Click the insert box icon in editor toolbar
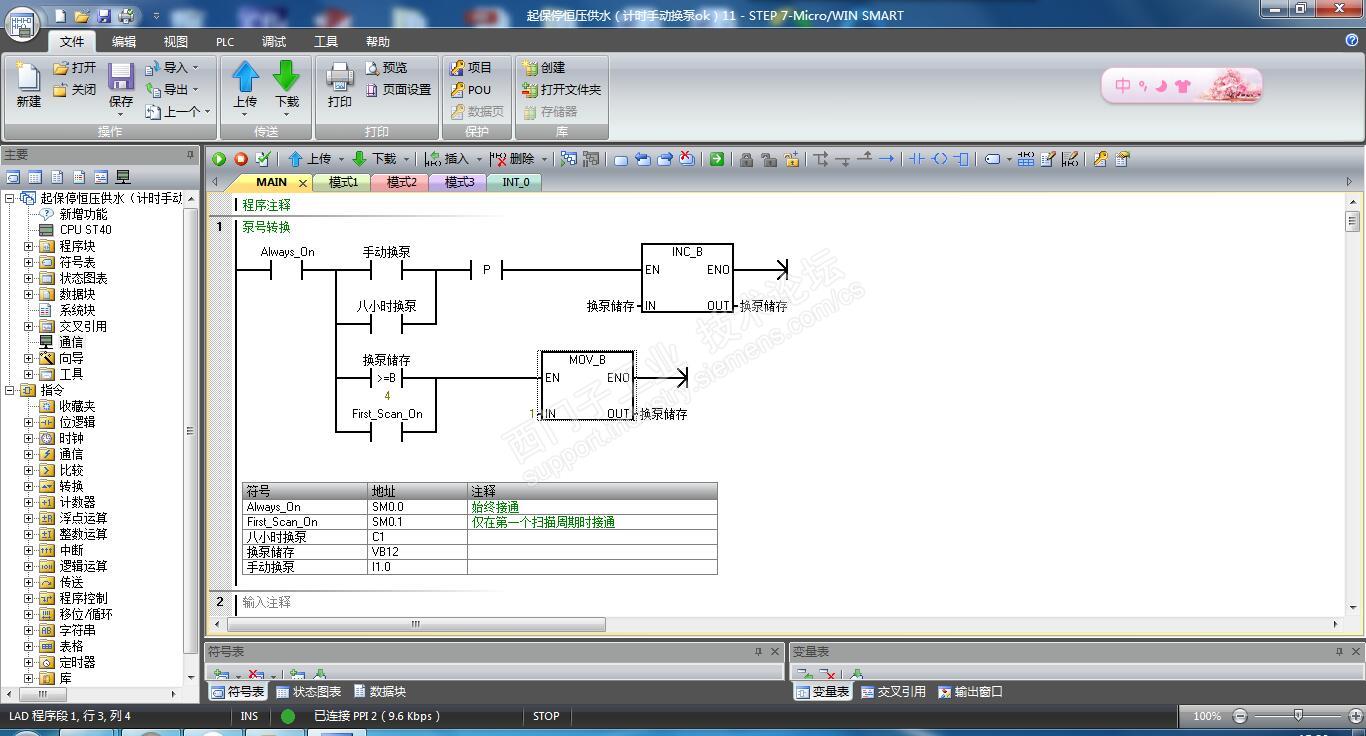The height and width of the screenshot is (736, 1366). point(961,159)
